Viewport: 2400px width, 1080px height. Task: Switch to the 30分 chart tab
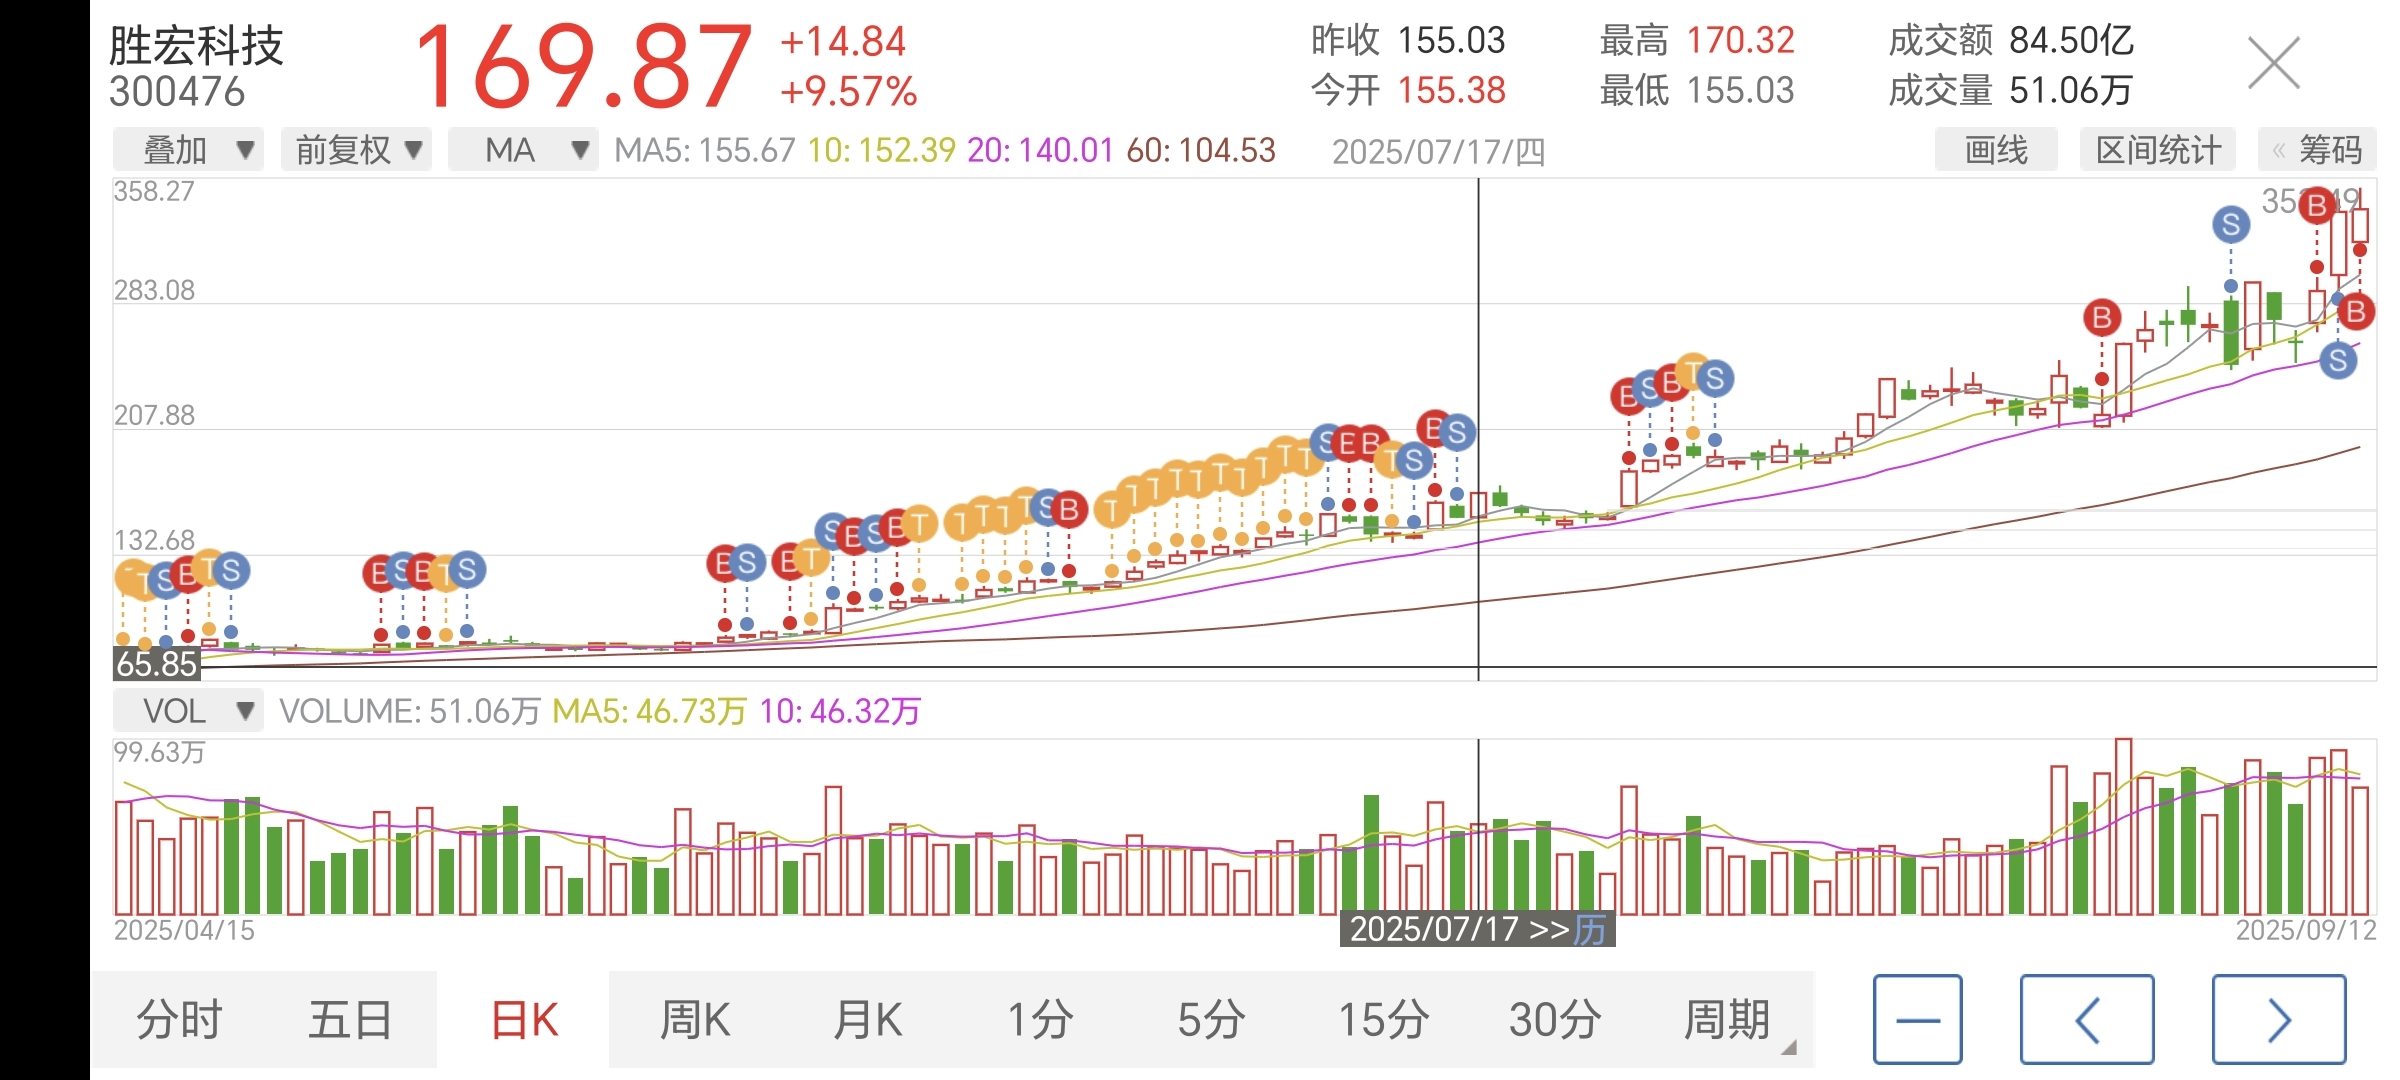click(x=1555, y=1020)
